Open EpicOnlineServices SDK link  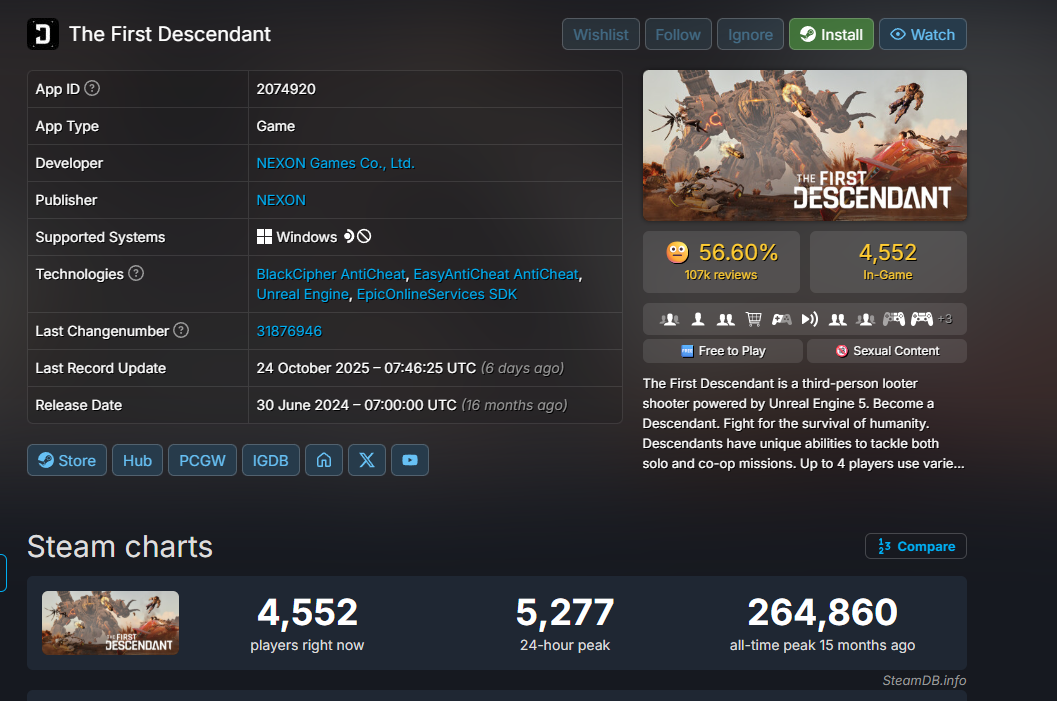[x=437, y=295]
